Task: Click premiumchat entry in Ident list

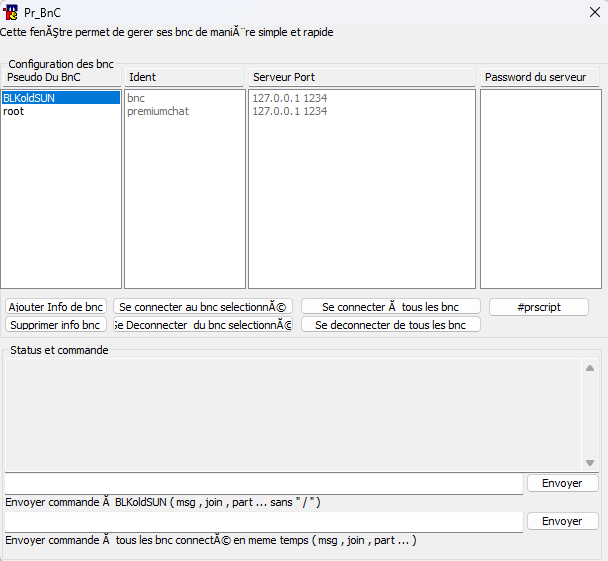Action: pos(185,111)
